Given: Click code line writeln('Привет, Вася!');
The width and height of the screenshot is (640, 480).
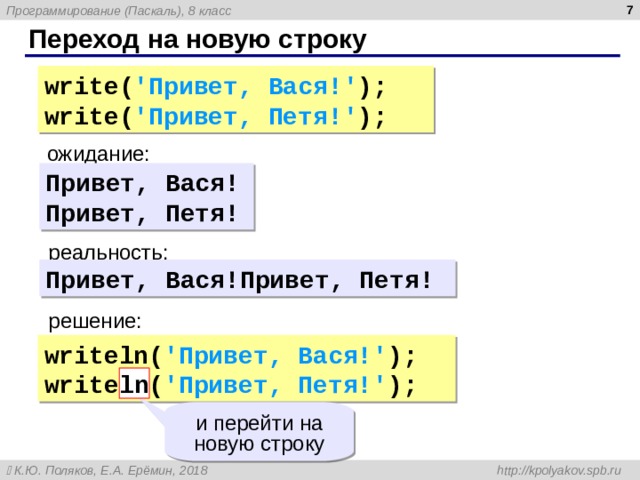Looking at the screenshot, I should 230,356.
